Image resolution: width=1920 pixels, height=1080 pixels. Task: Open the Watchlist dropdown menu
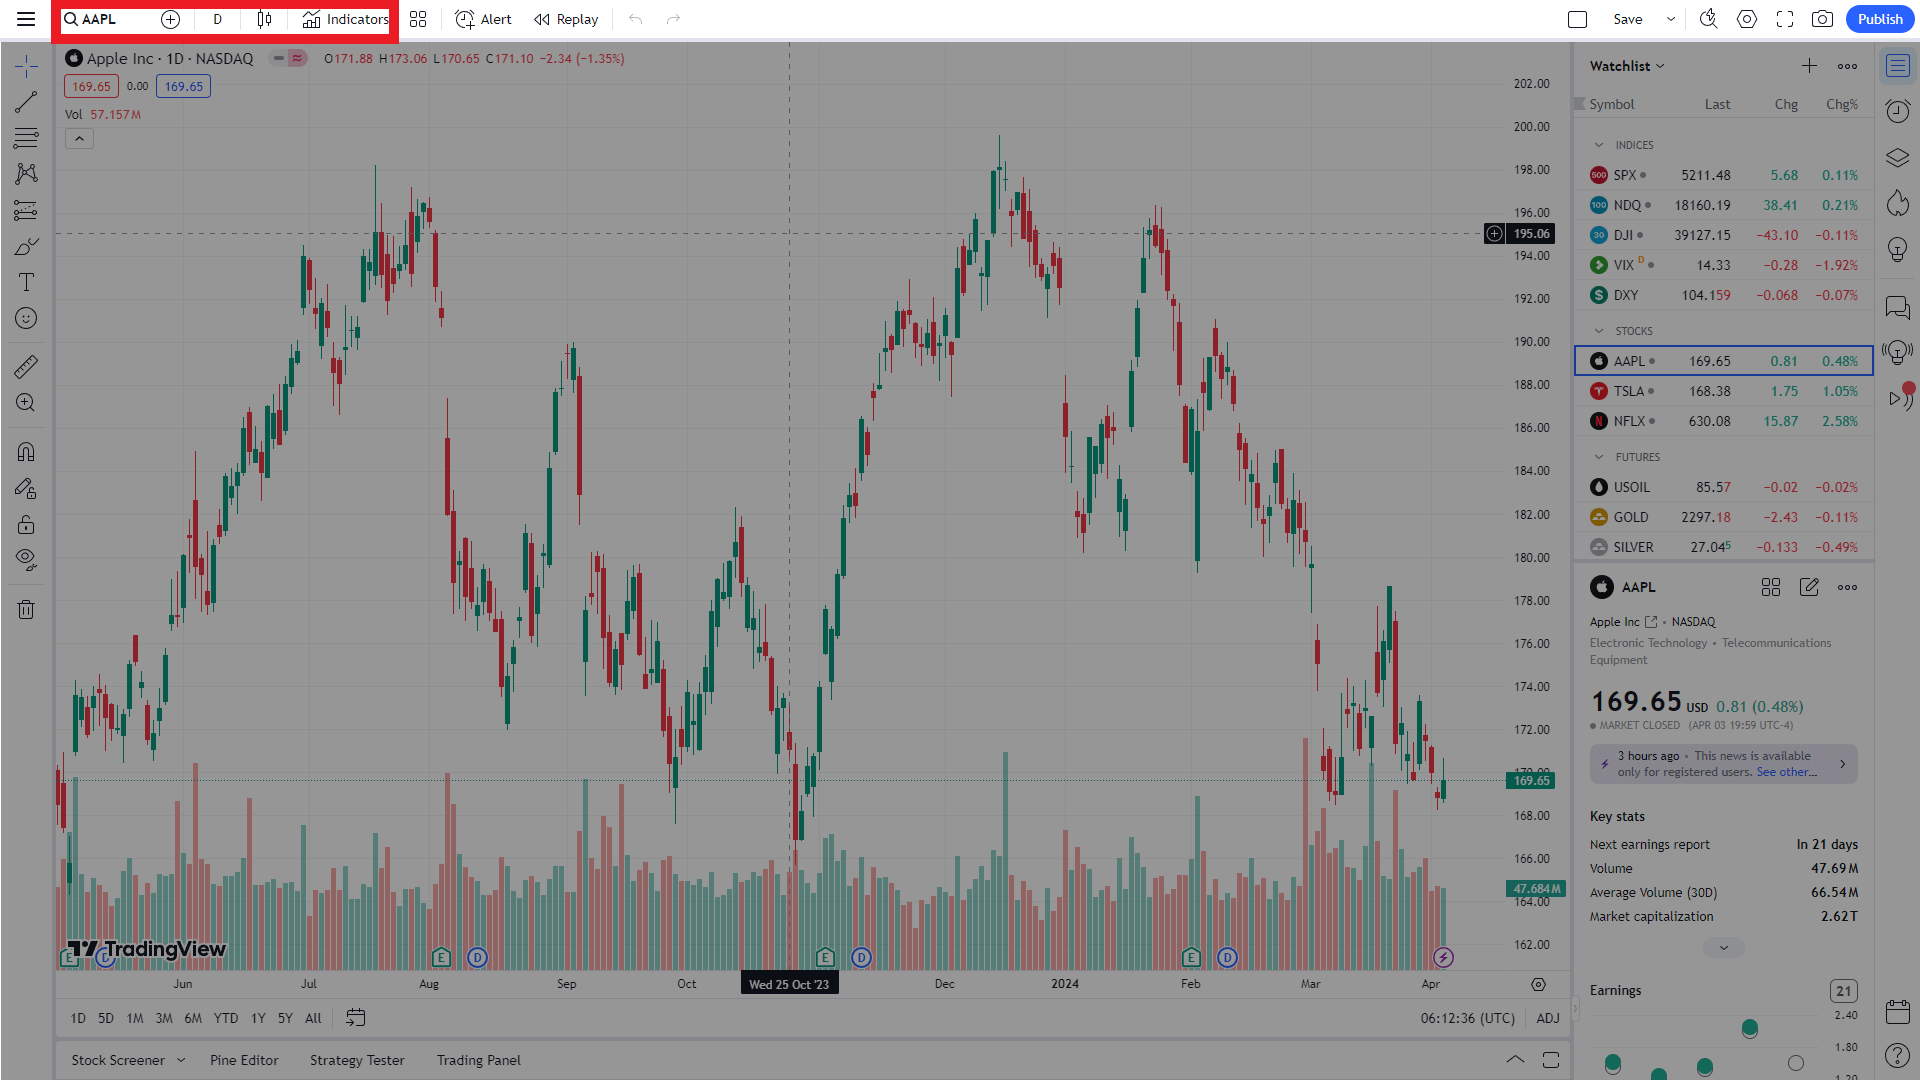1627,66
